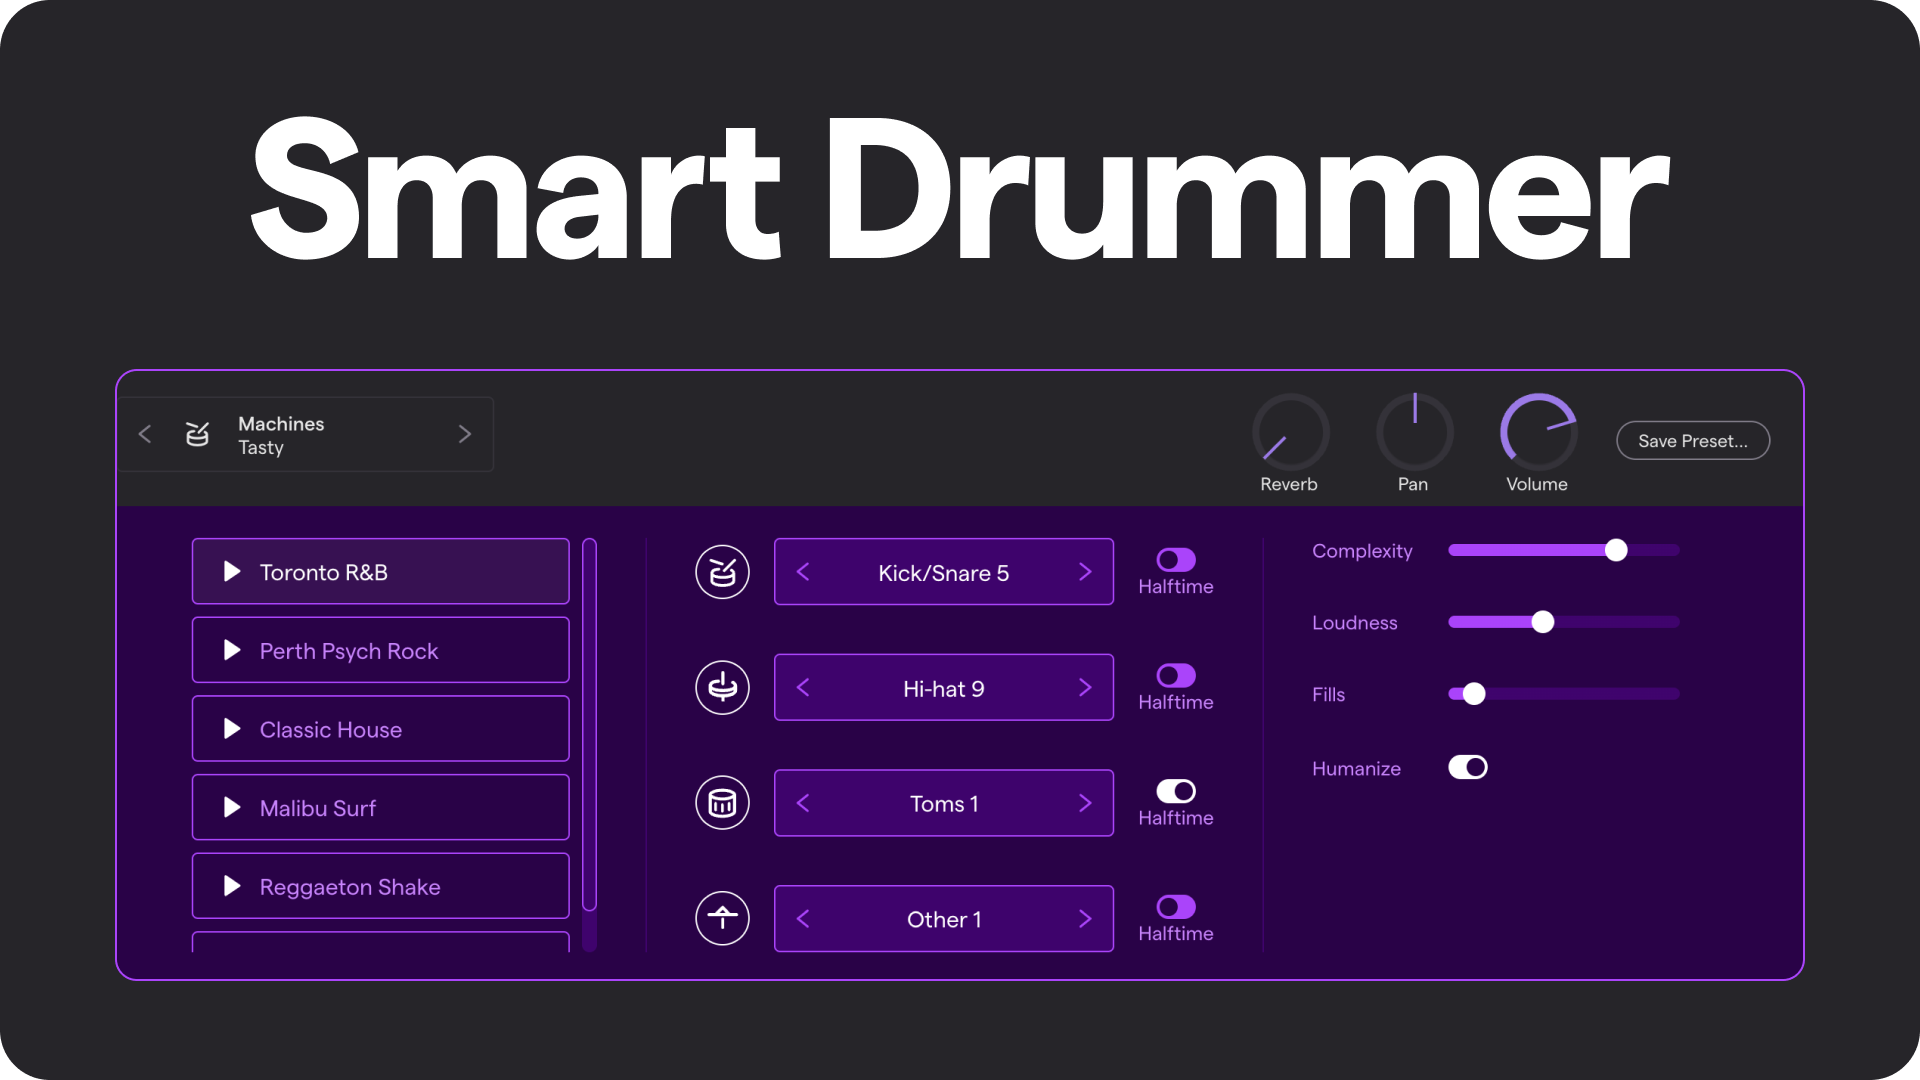
Task: Disable Halftime for Kick/Snare 5
Action: (x=1175, y=558)
